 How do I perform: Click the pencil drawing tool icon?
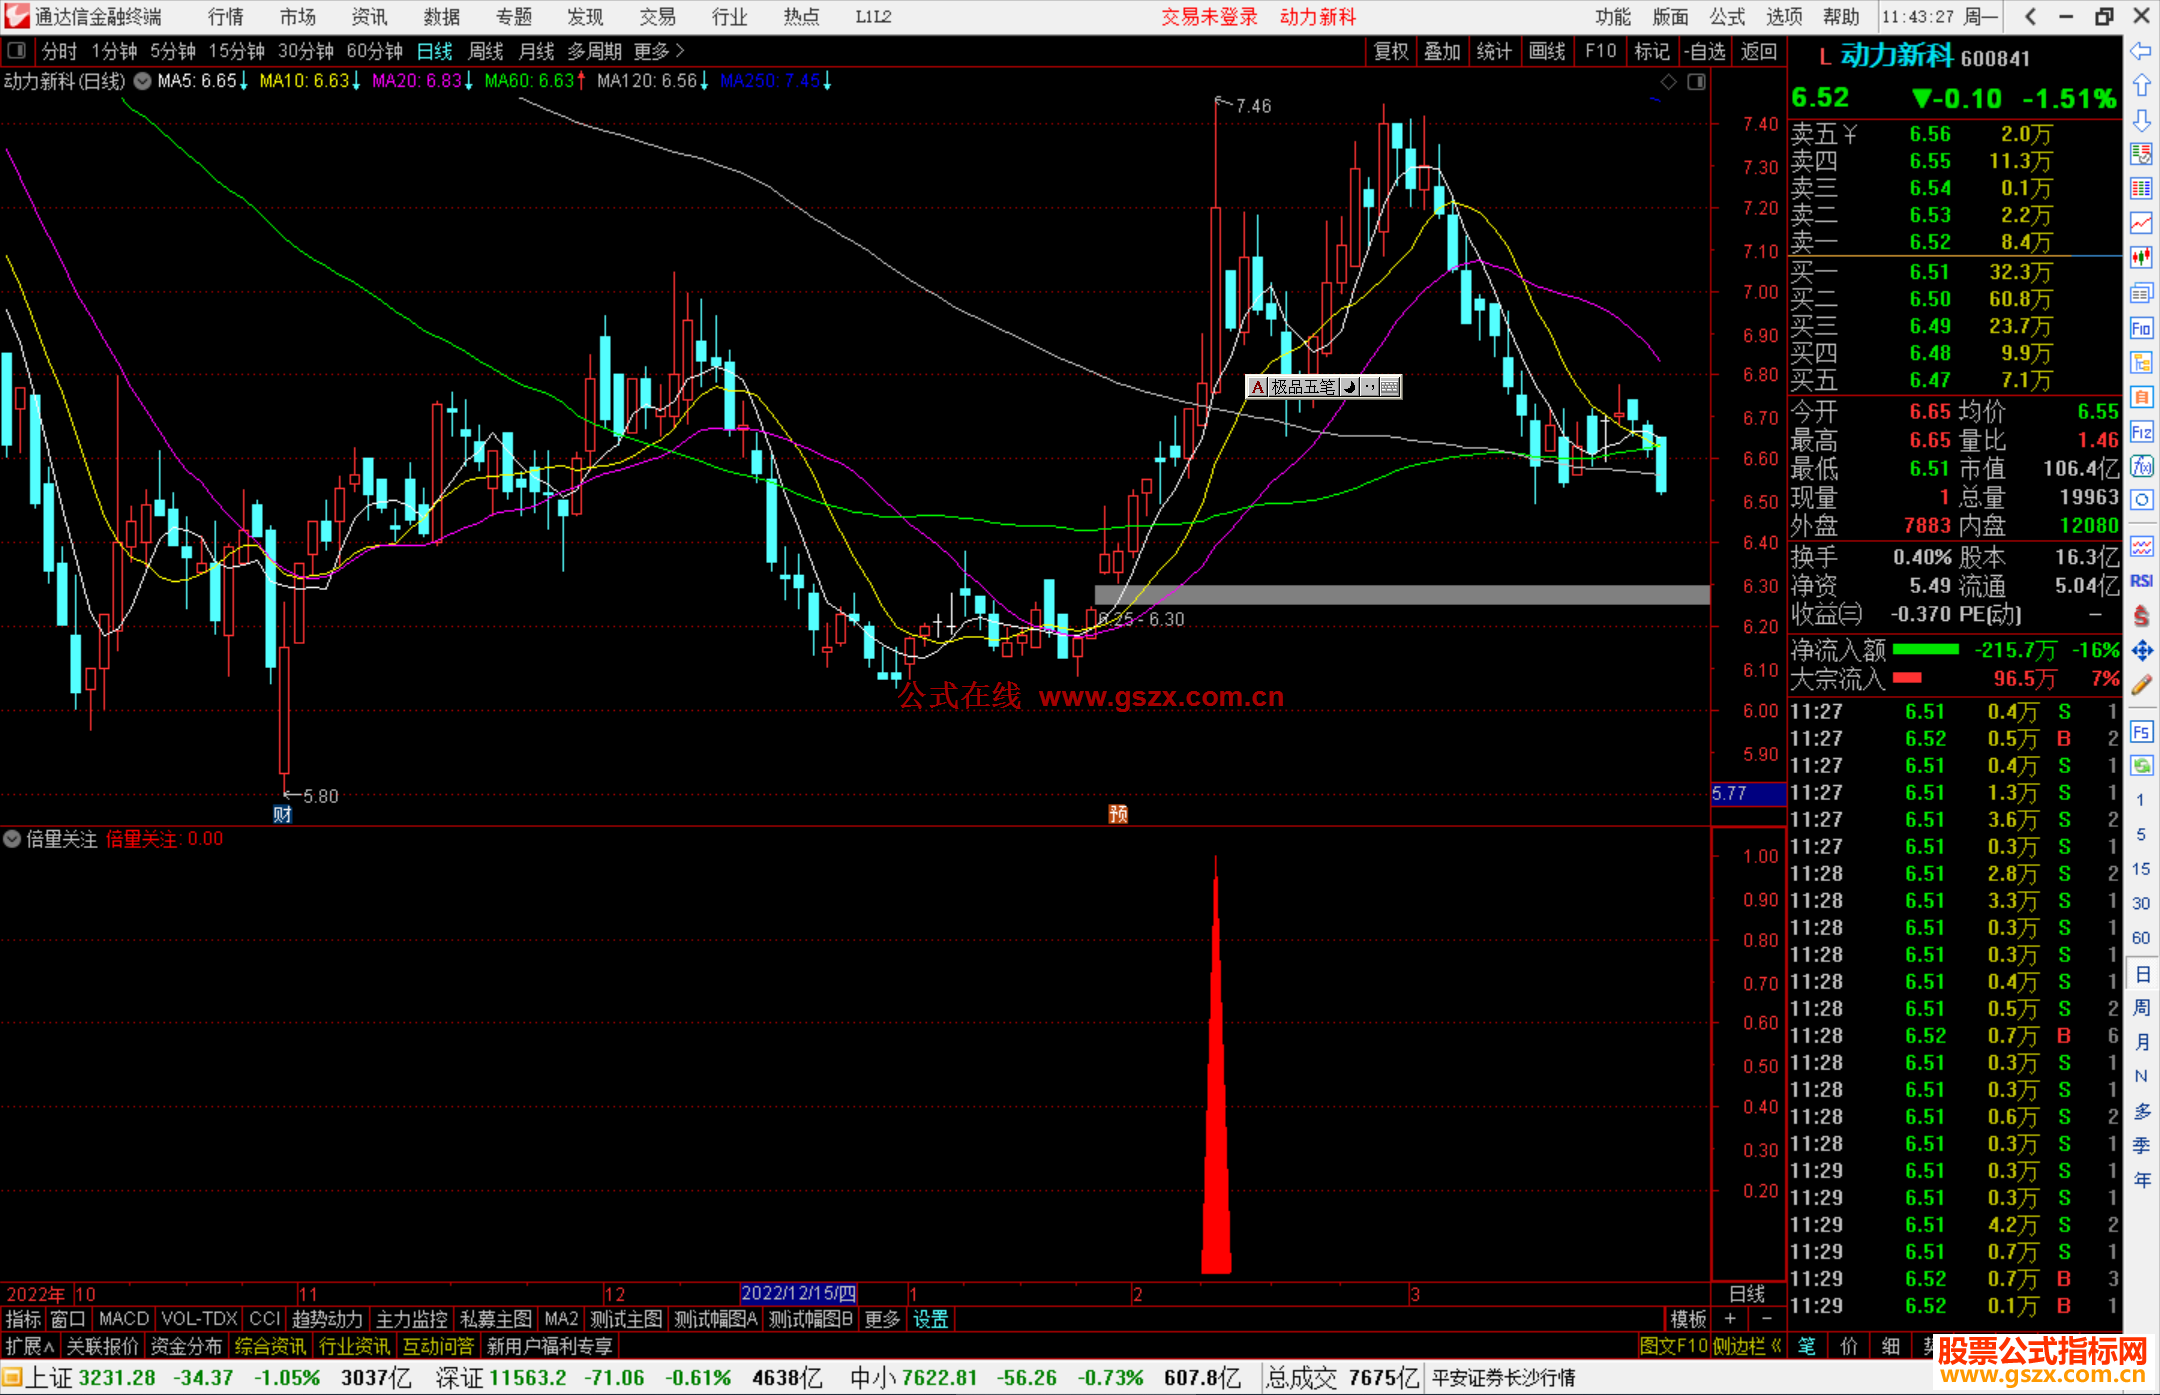pyautogui.click(x=2141, y=685)
